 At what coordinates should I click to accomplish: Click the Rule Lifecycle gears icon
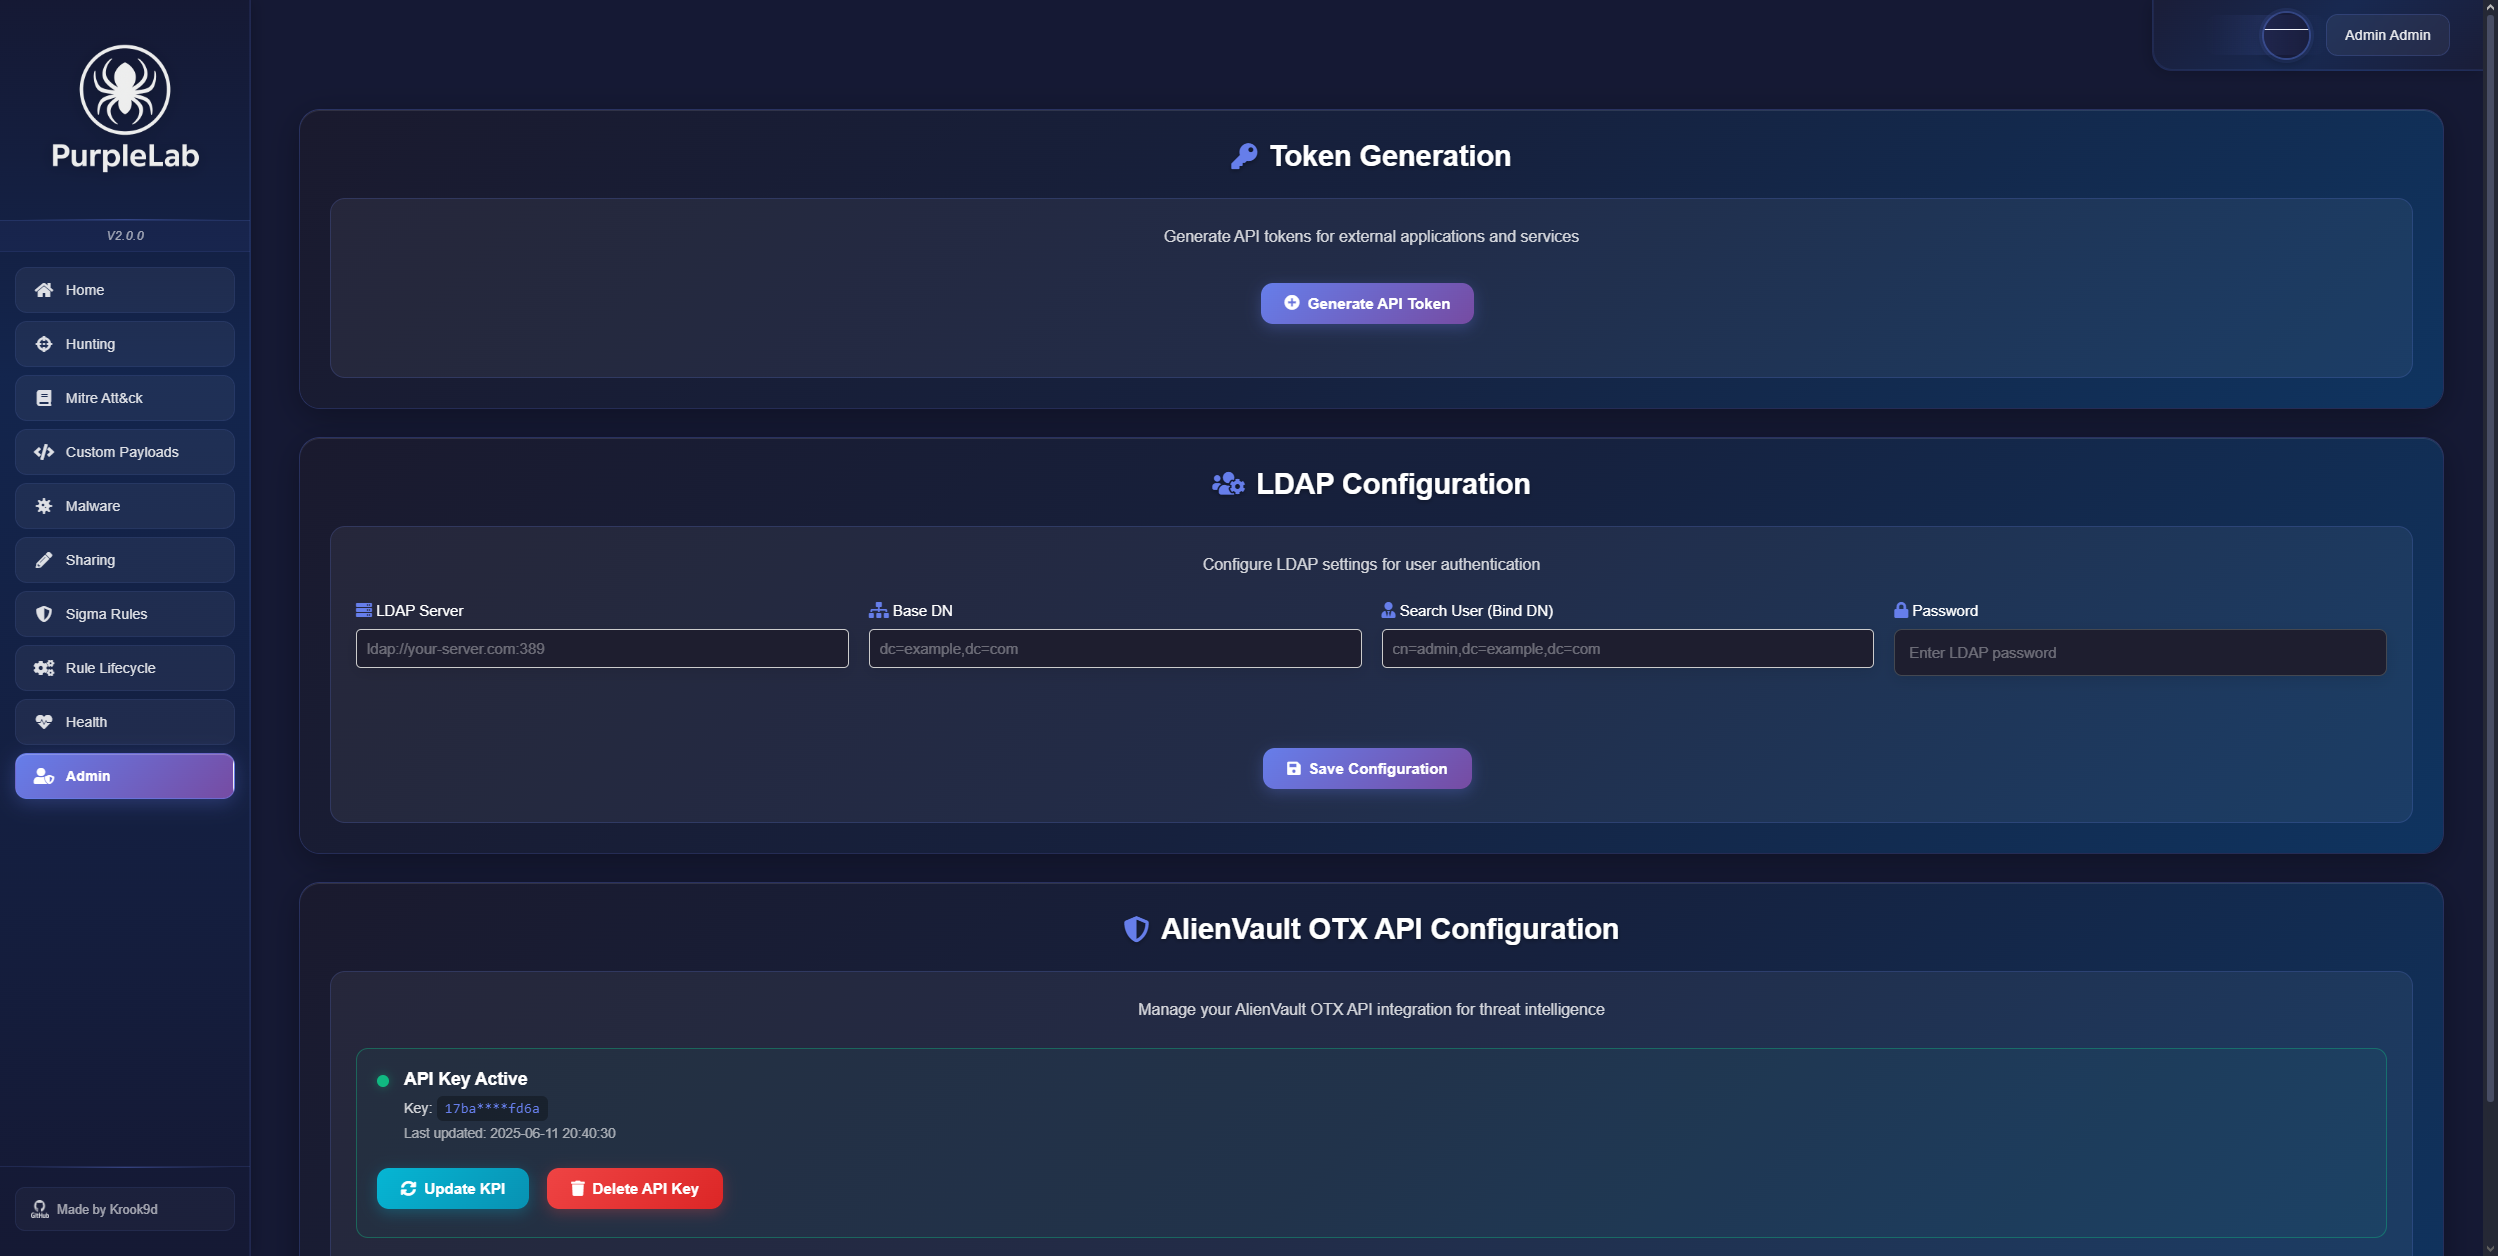44,668
